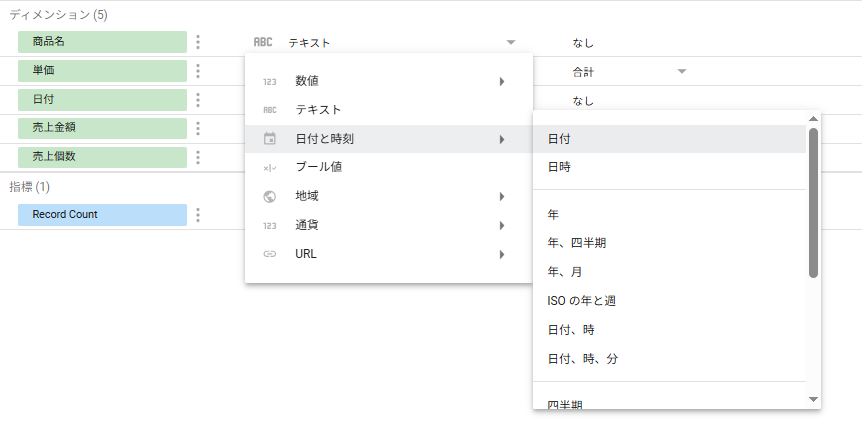Open the three-dot menu next to Record Count
The width and height of the screenshot is (862, 444).
click(x=198, y=215)
